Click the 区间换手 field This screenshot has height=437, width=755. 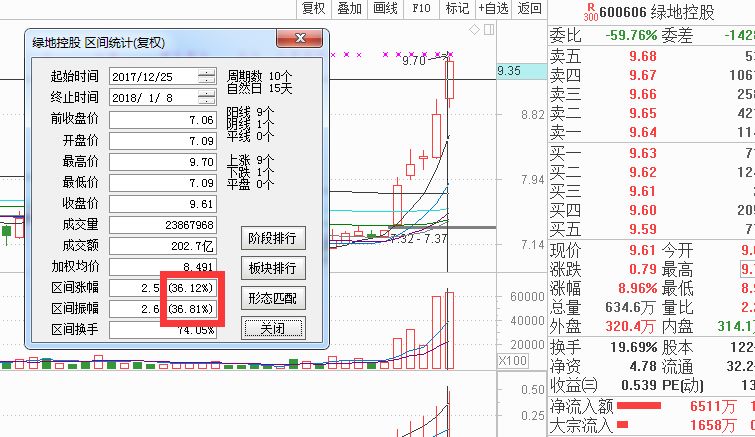point(163,330)
